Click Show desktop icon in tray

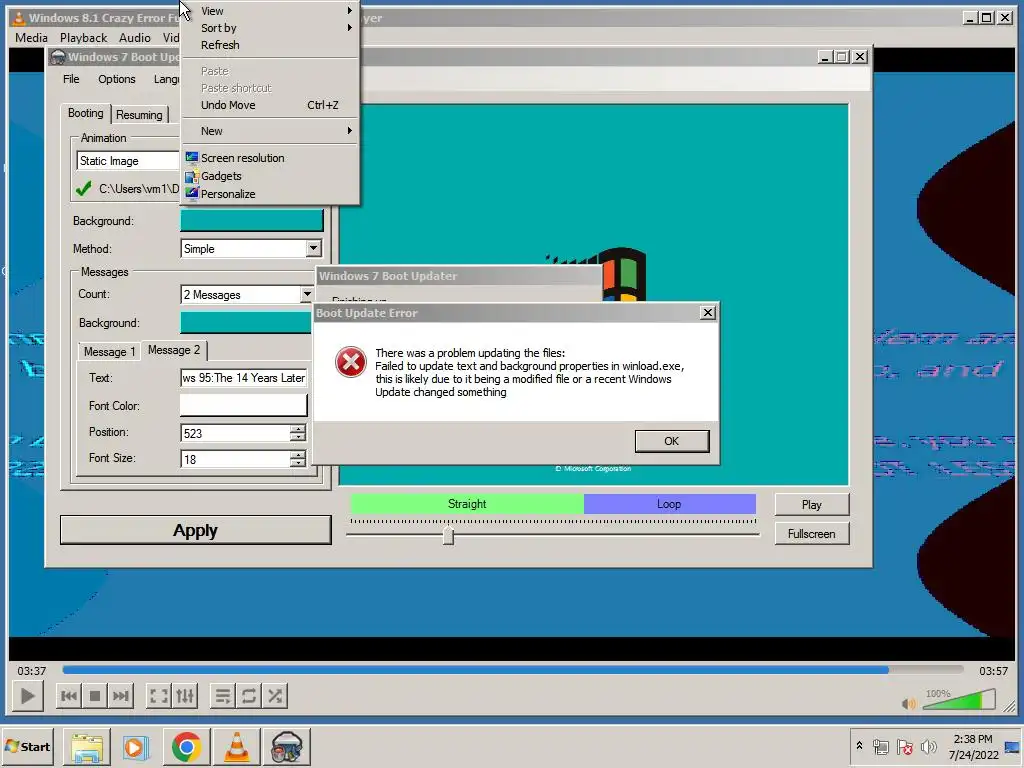point(1013,747)
